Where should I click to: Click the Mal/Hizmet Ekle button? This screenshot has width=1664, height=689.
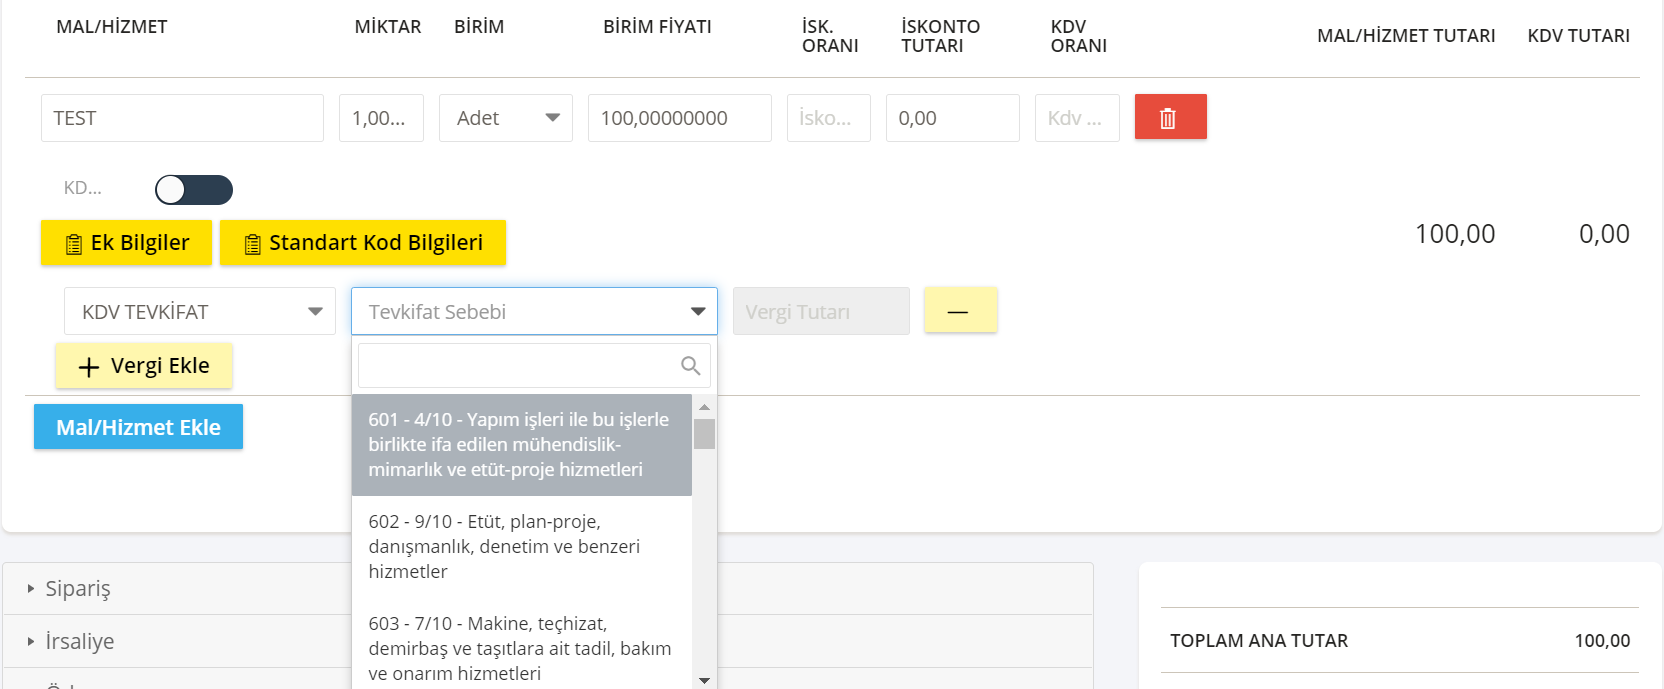point(138,427)
